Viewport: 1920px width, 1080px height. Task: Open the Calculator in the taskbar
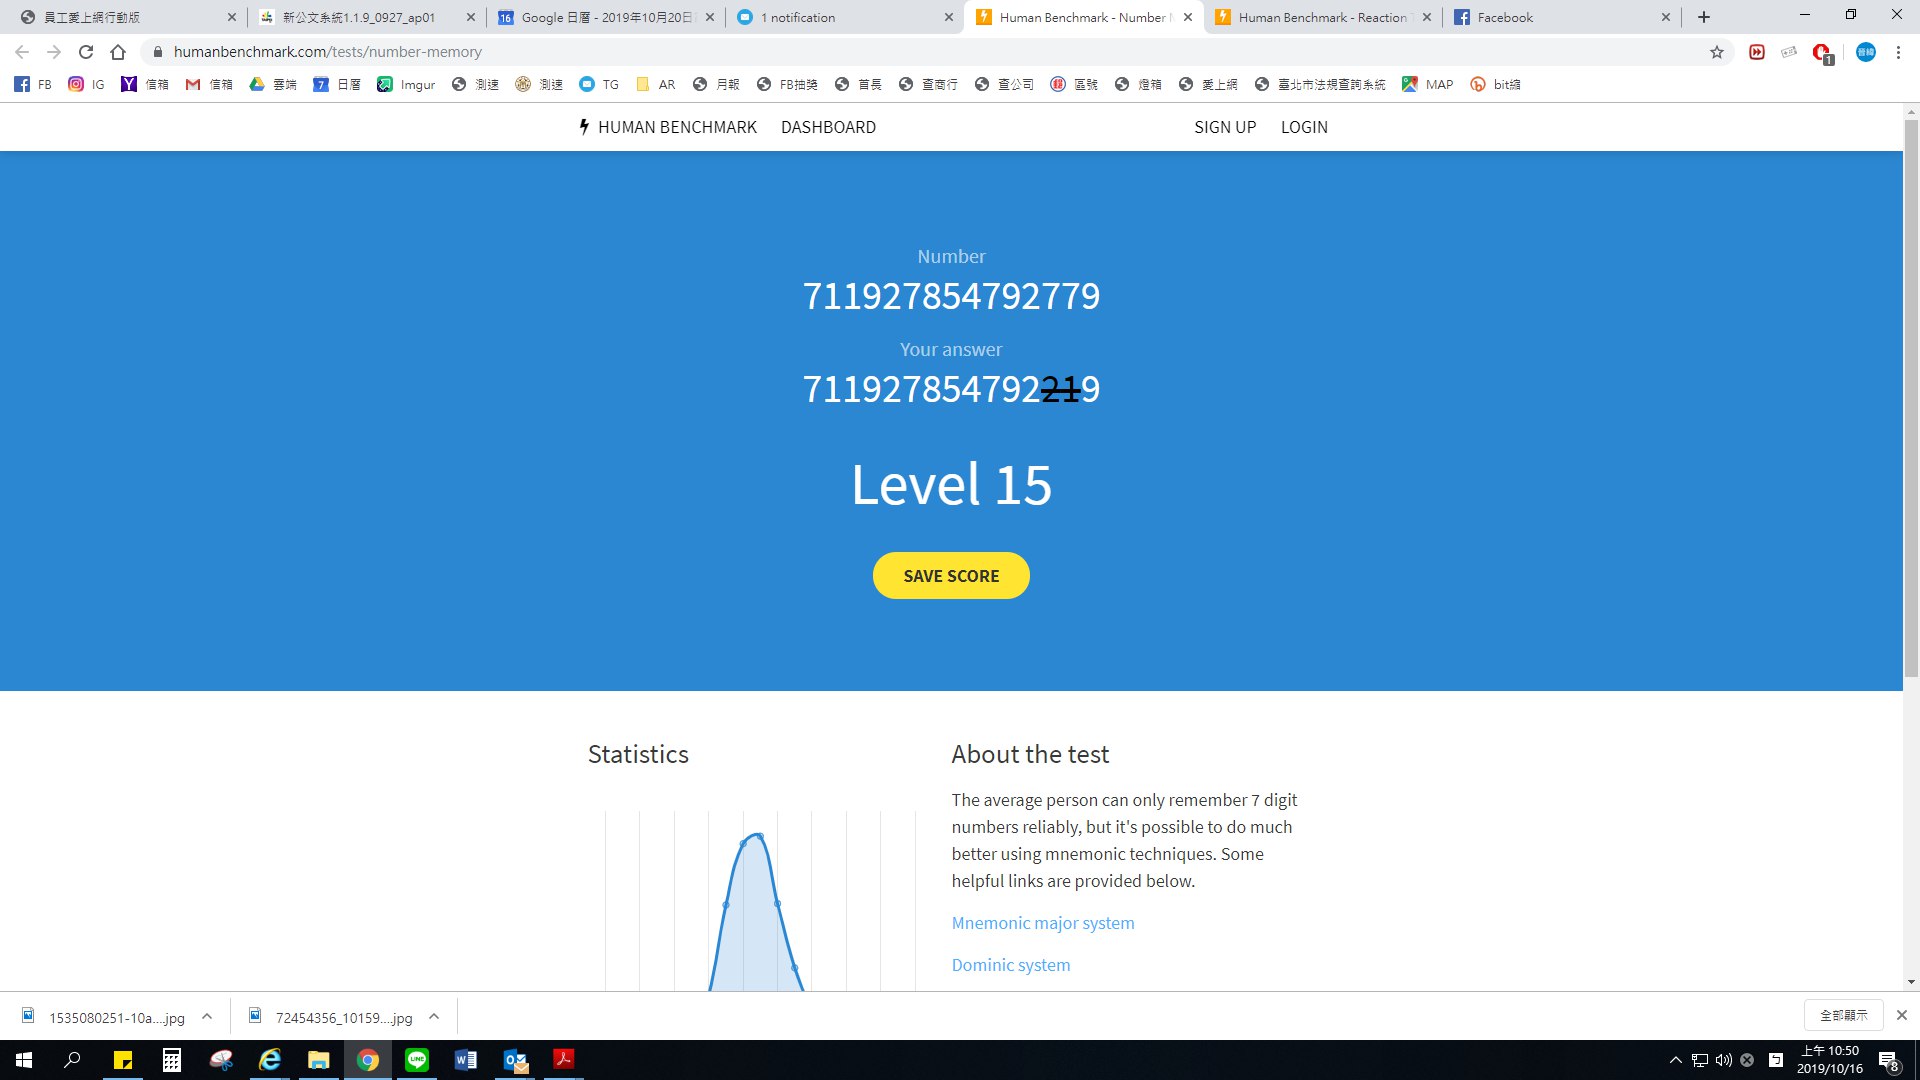coord(172,1060)
